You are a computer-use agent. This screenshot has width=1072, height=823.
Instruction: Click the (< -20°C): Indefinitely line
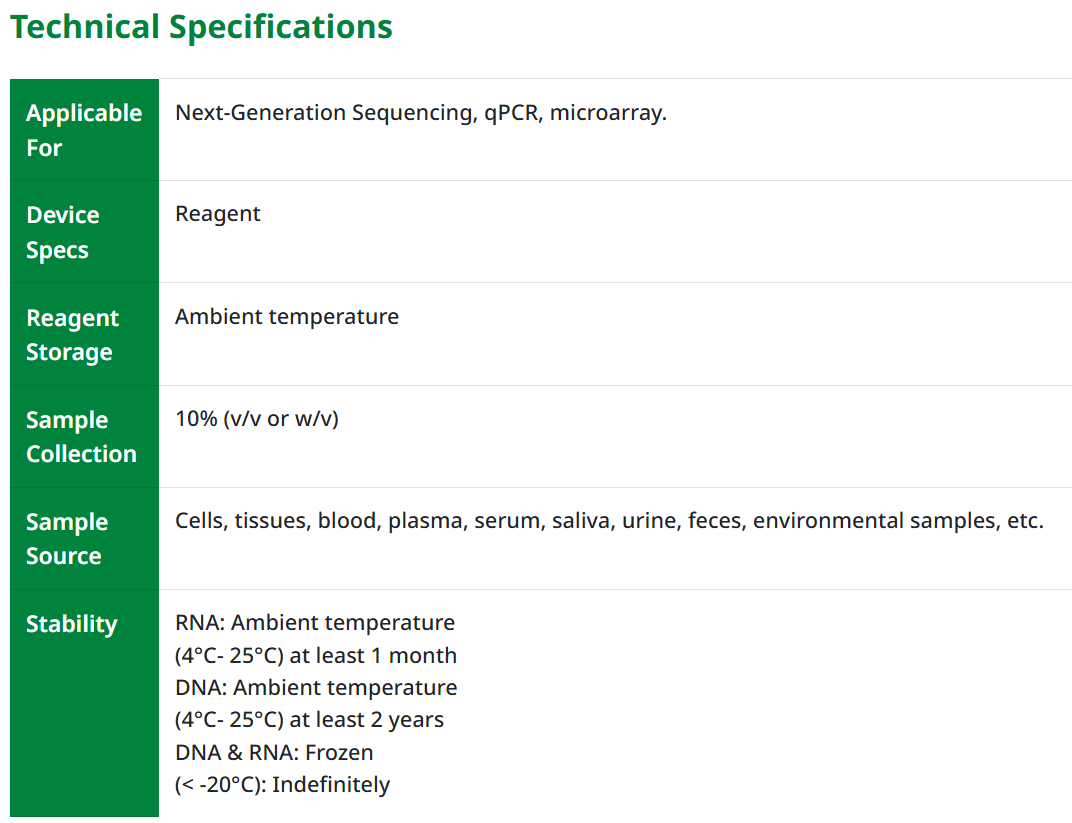coord(282,785)
